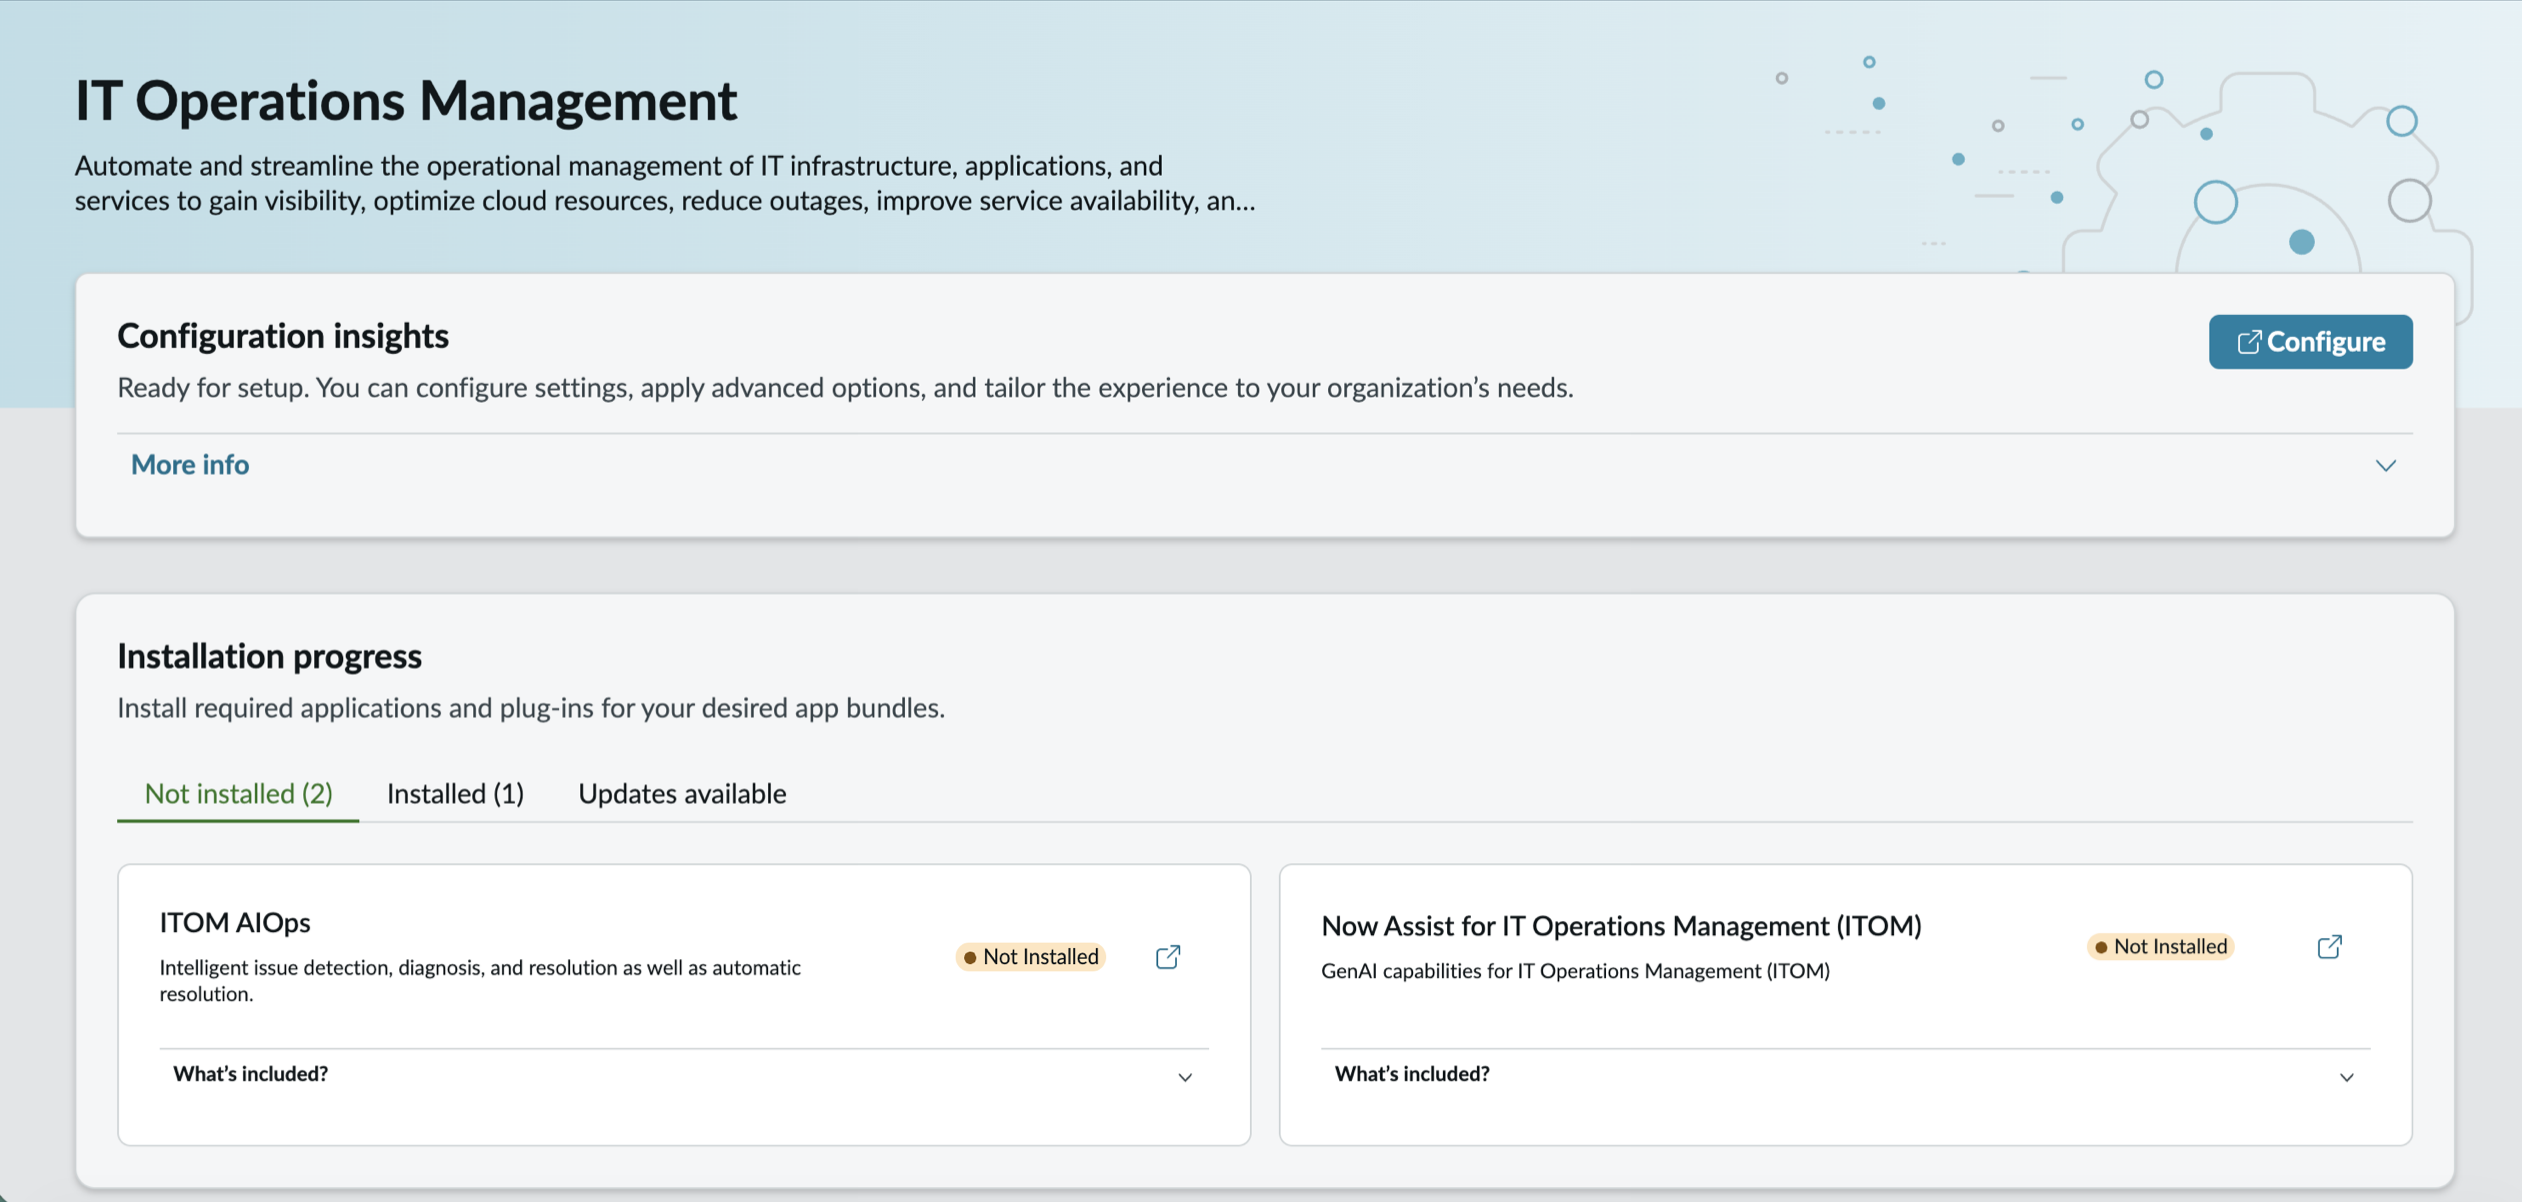This screenshot has height=1202, width=2522.
Task: Click the 'Intelligent issue detection' description text
Action: pos(480,981)
